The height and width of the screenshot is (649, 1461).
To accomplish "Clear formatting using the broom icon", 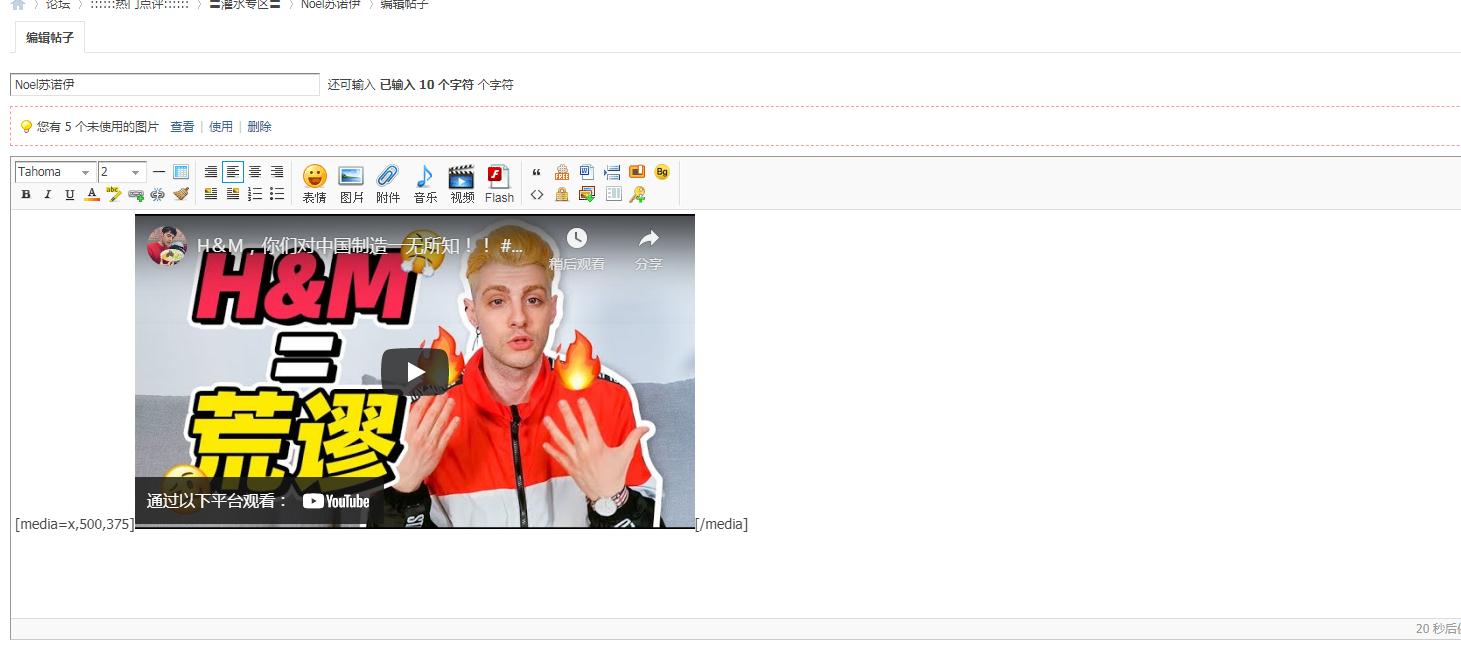I will point(181,195).
